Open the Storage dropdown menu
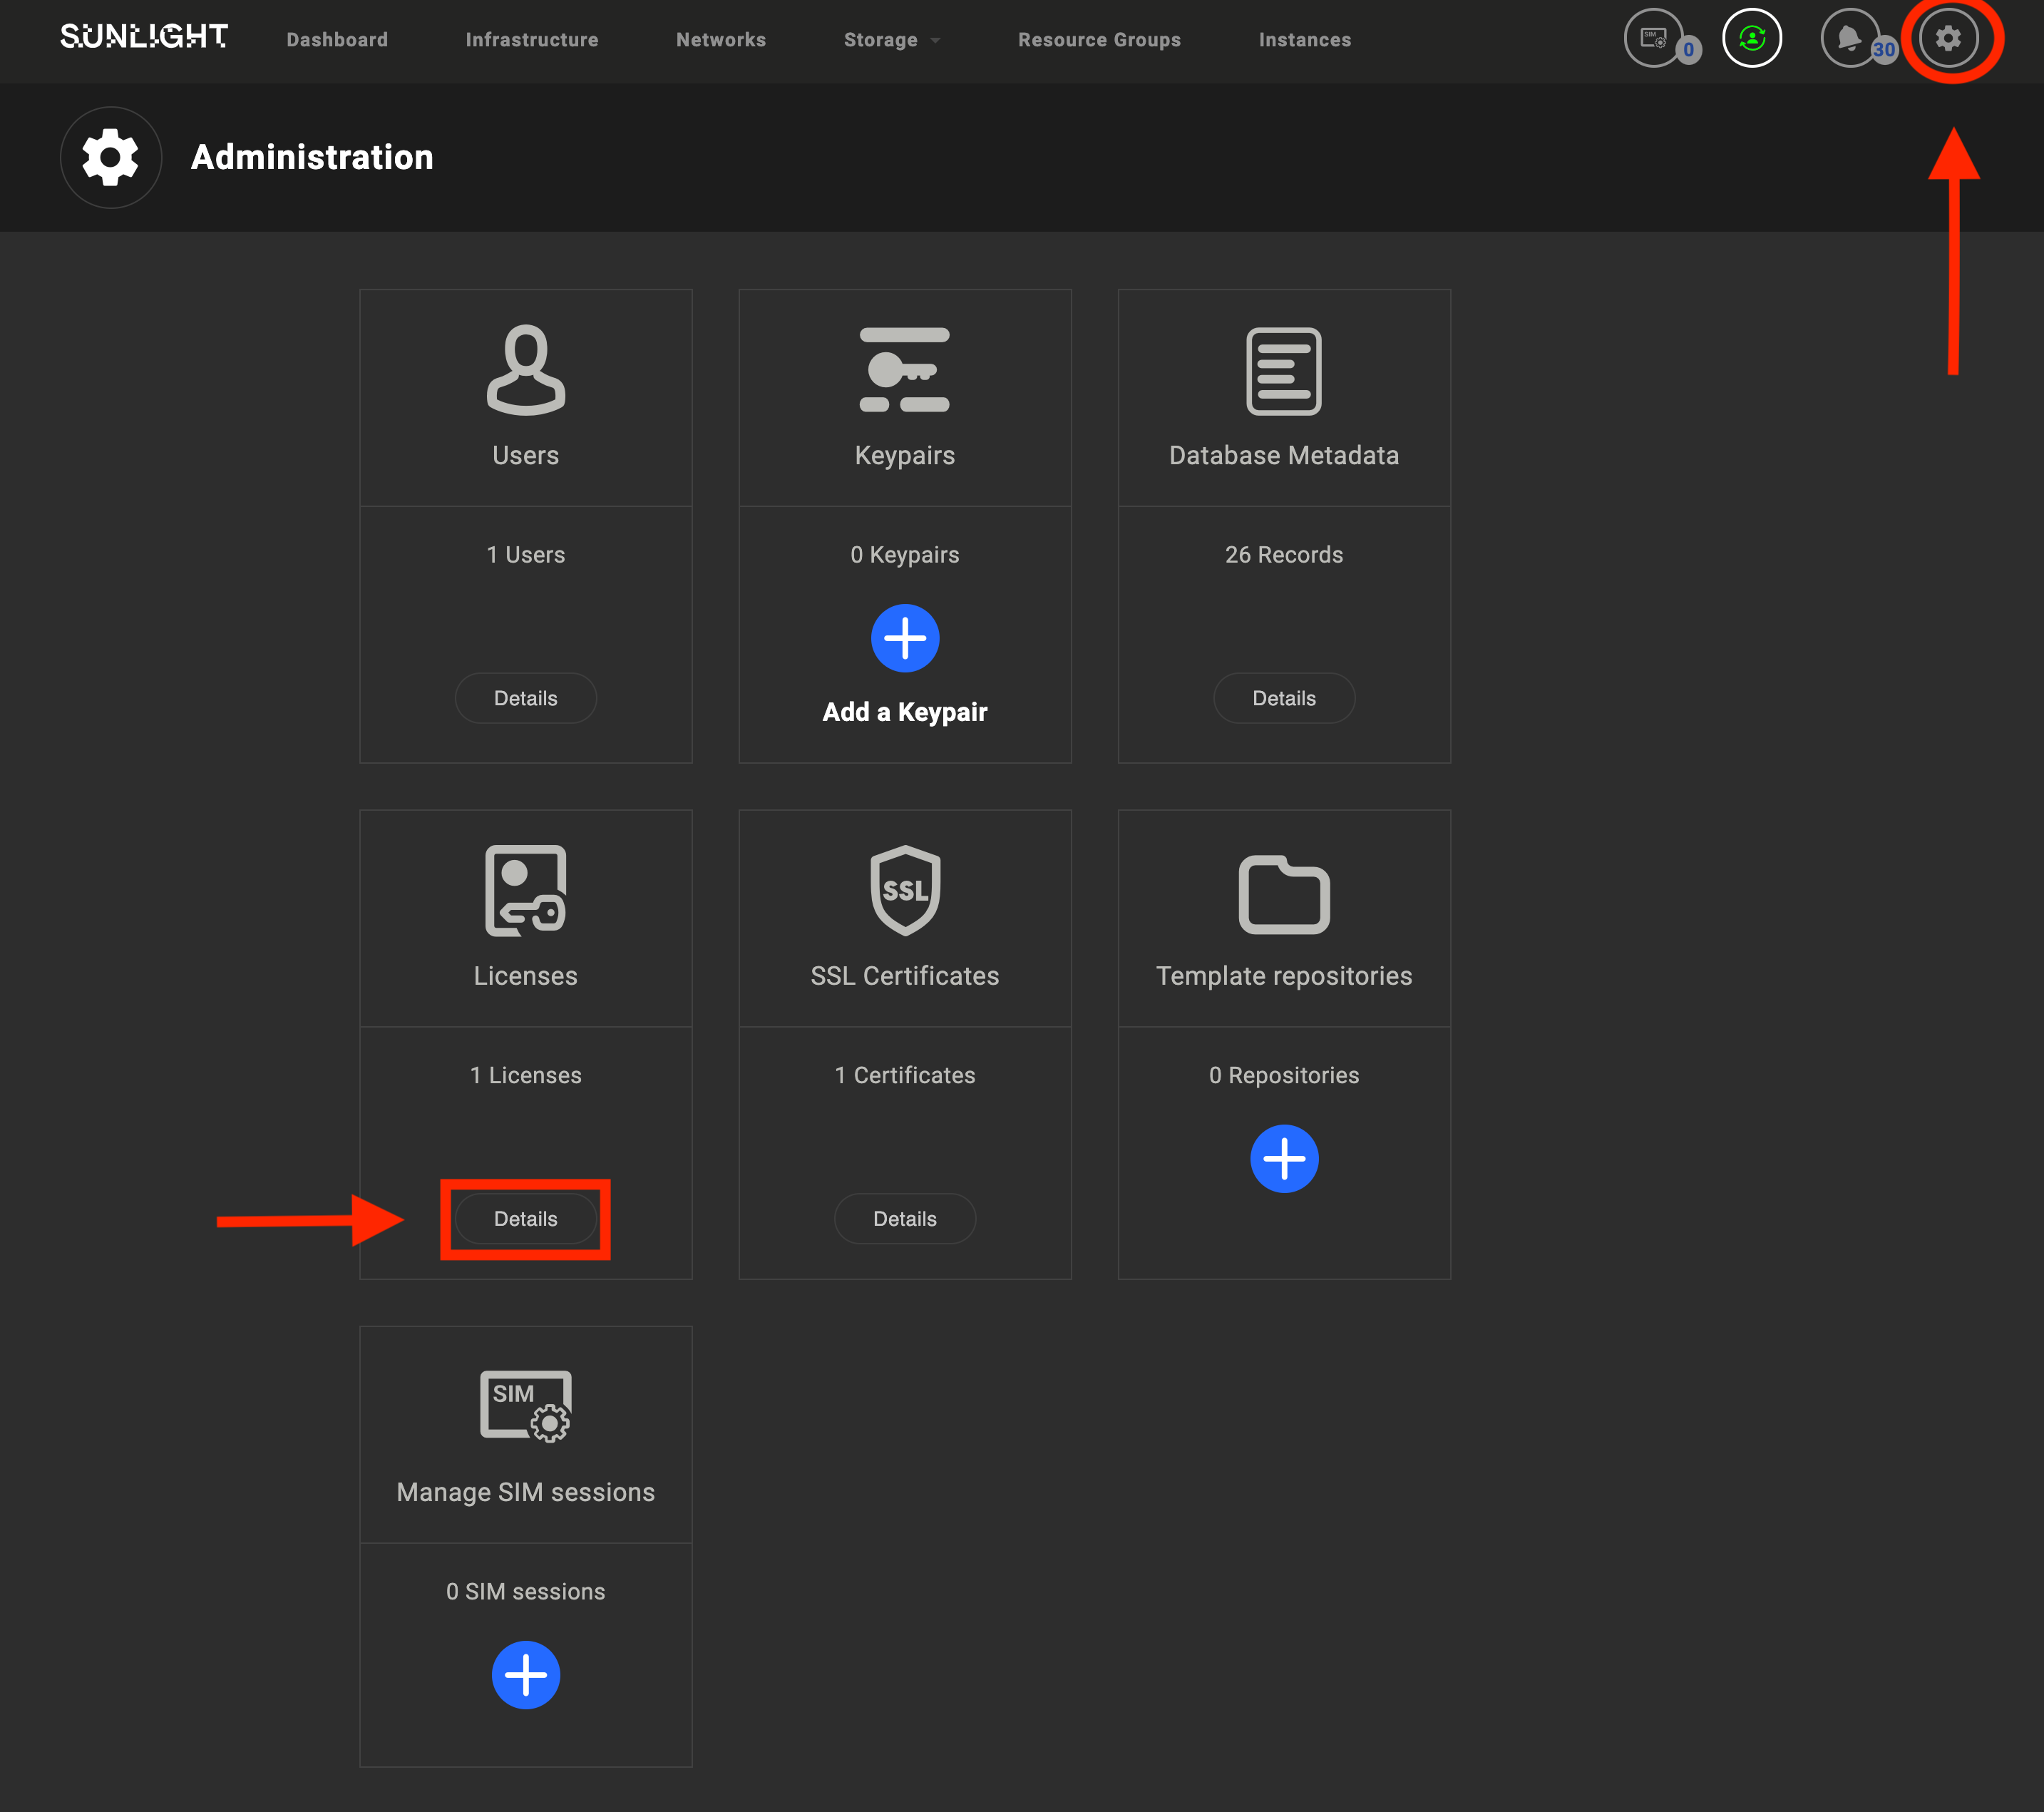The image size is (2044, 1812). click(x=893, y=40)
